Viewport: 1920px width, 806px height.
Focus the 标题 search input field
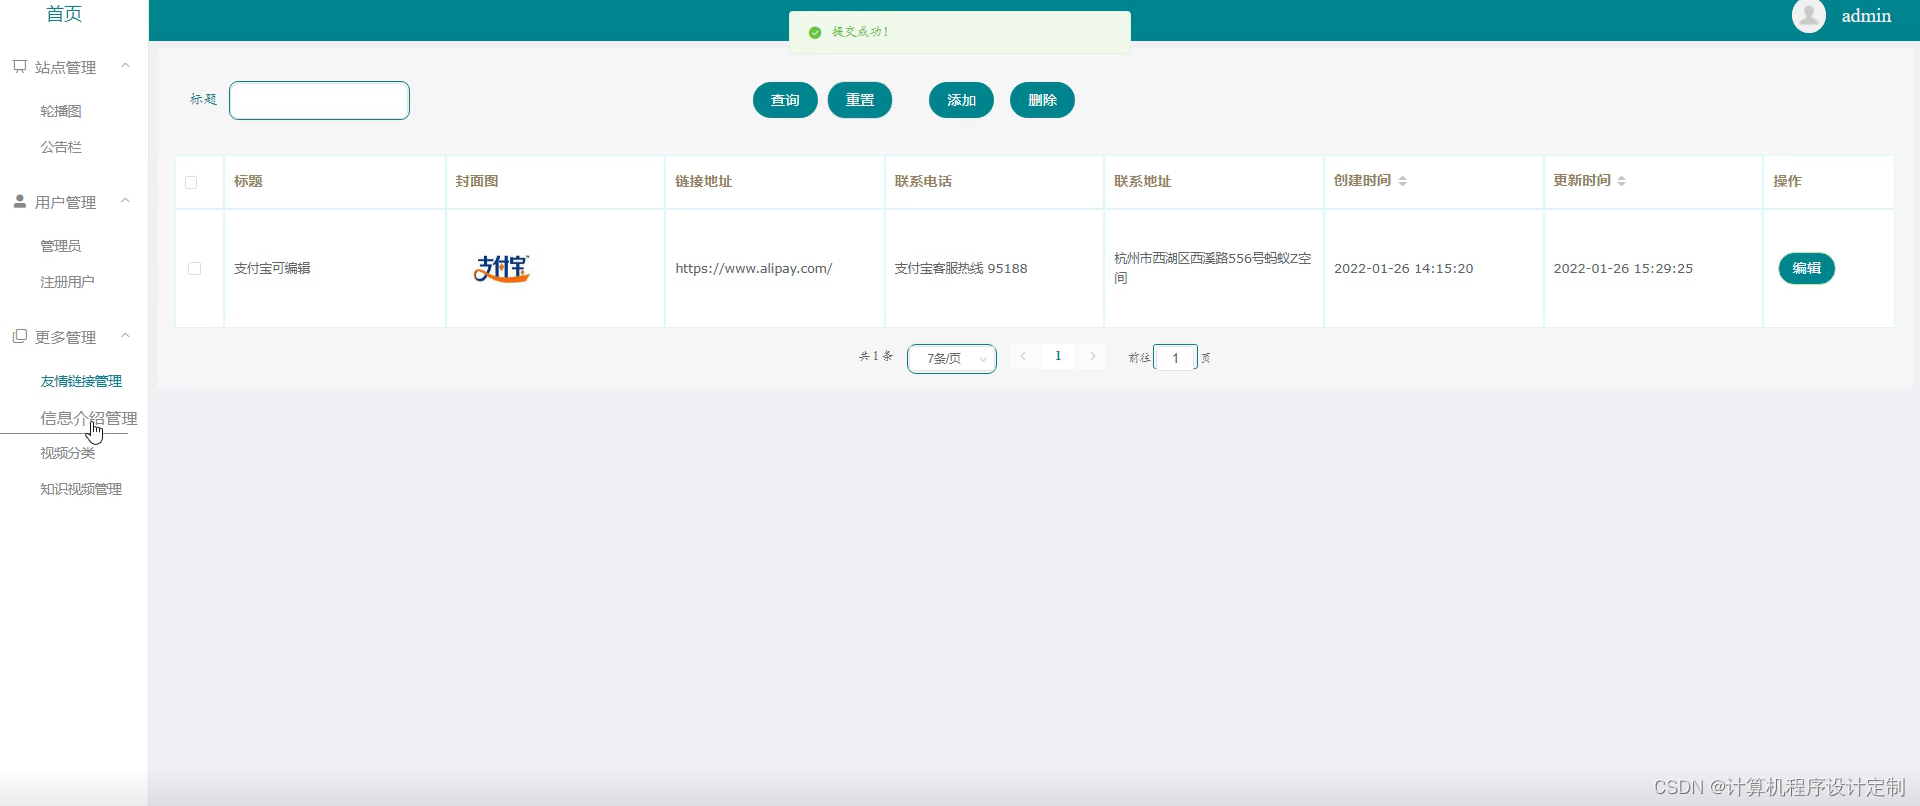click(x=319, y=100)
